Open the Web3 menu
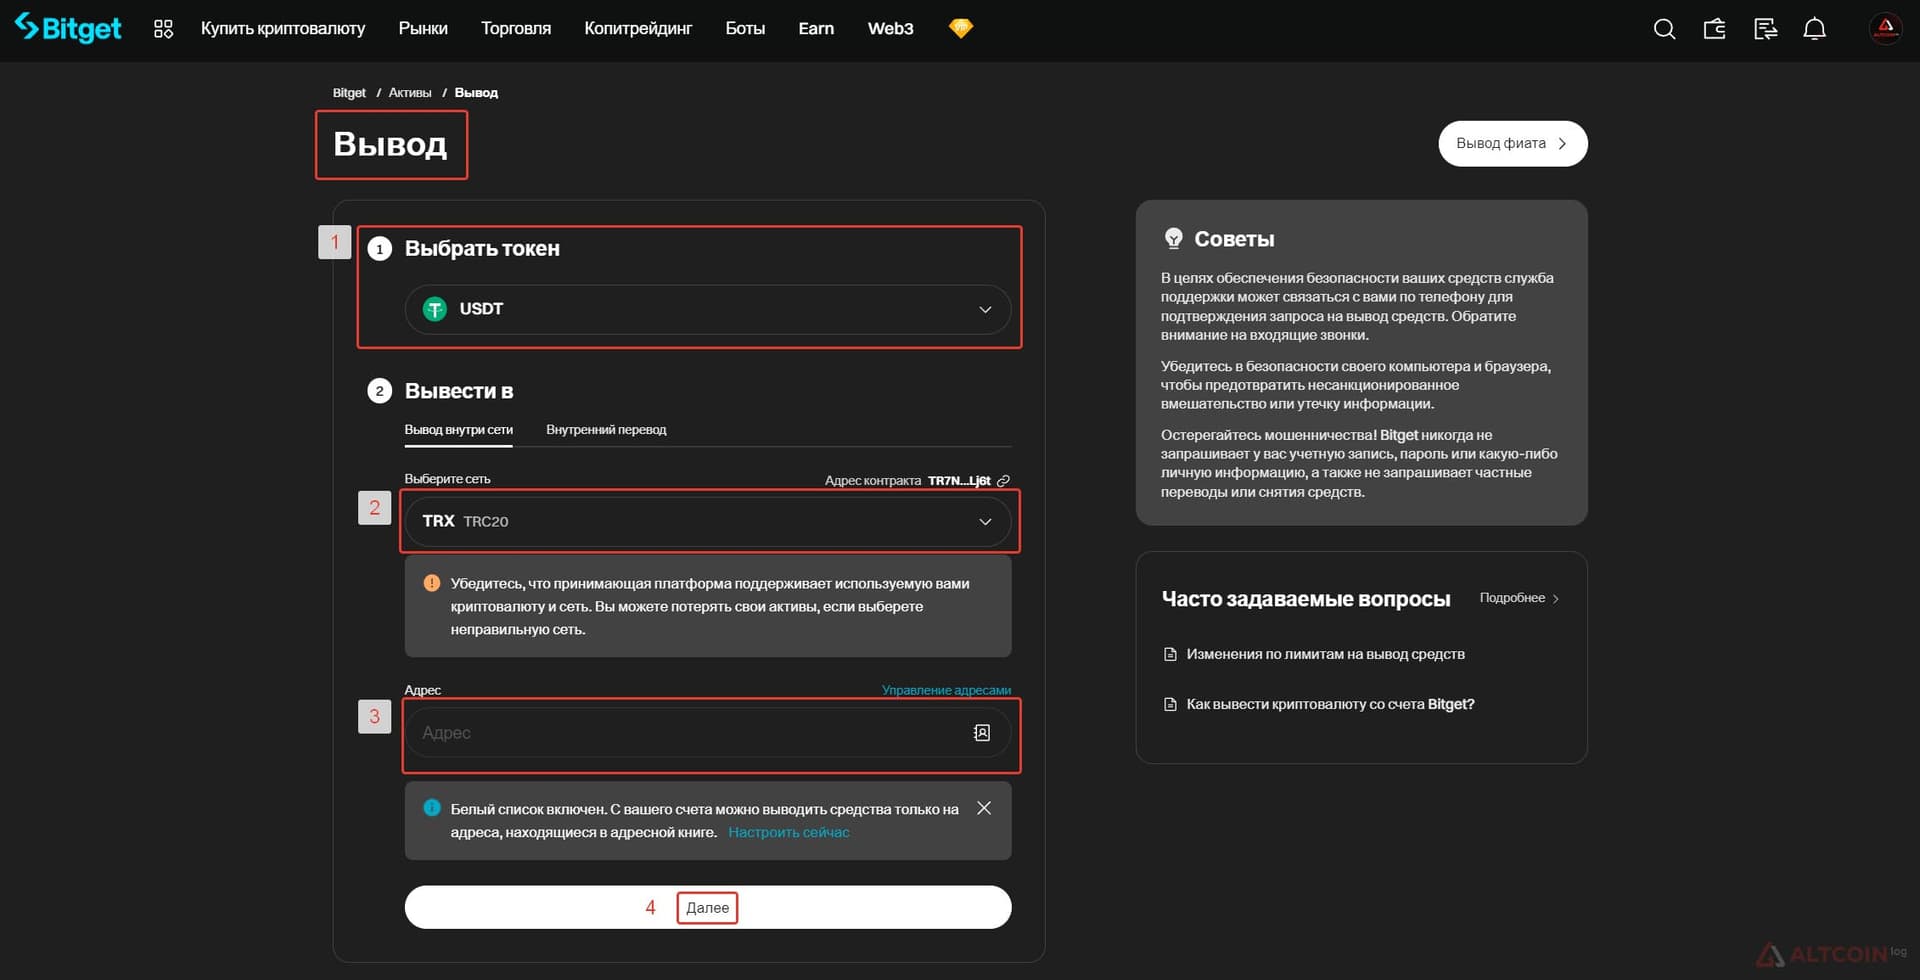The height and width of the screenshot is (980, 1920). point(891,28)
